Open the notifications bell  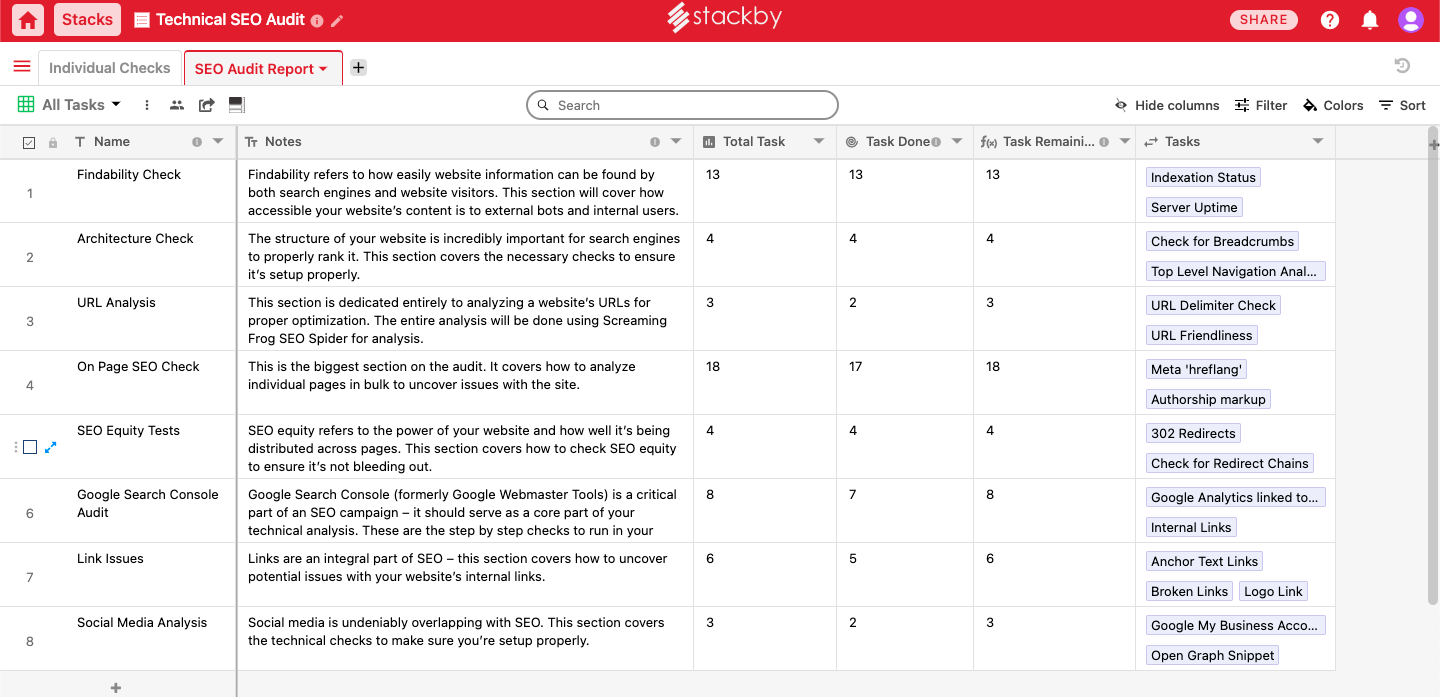tap(1370, 19)
